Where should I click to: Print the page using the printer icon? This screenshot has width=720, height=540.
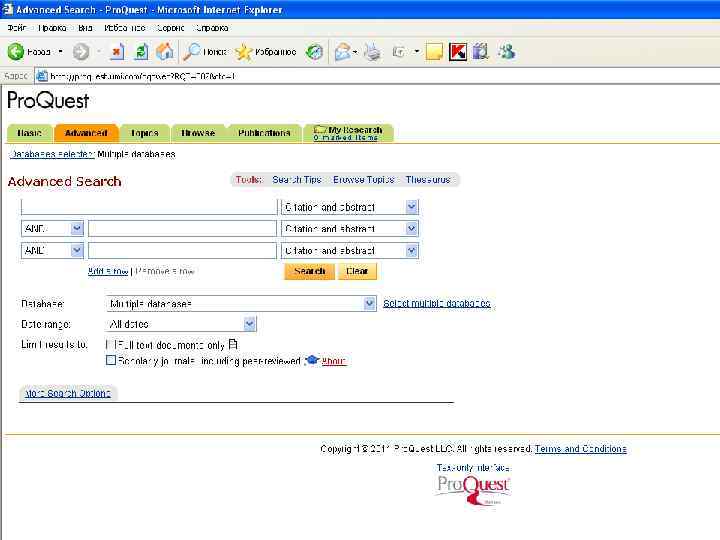coord(372,52)
